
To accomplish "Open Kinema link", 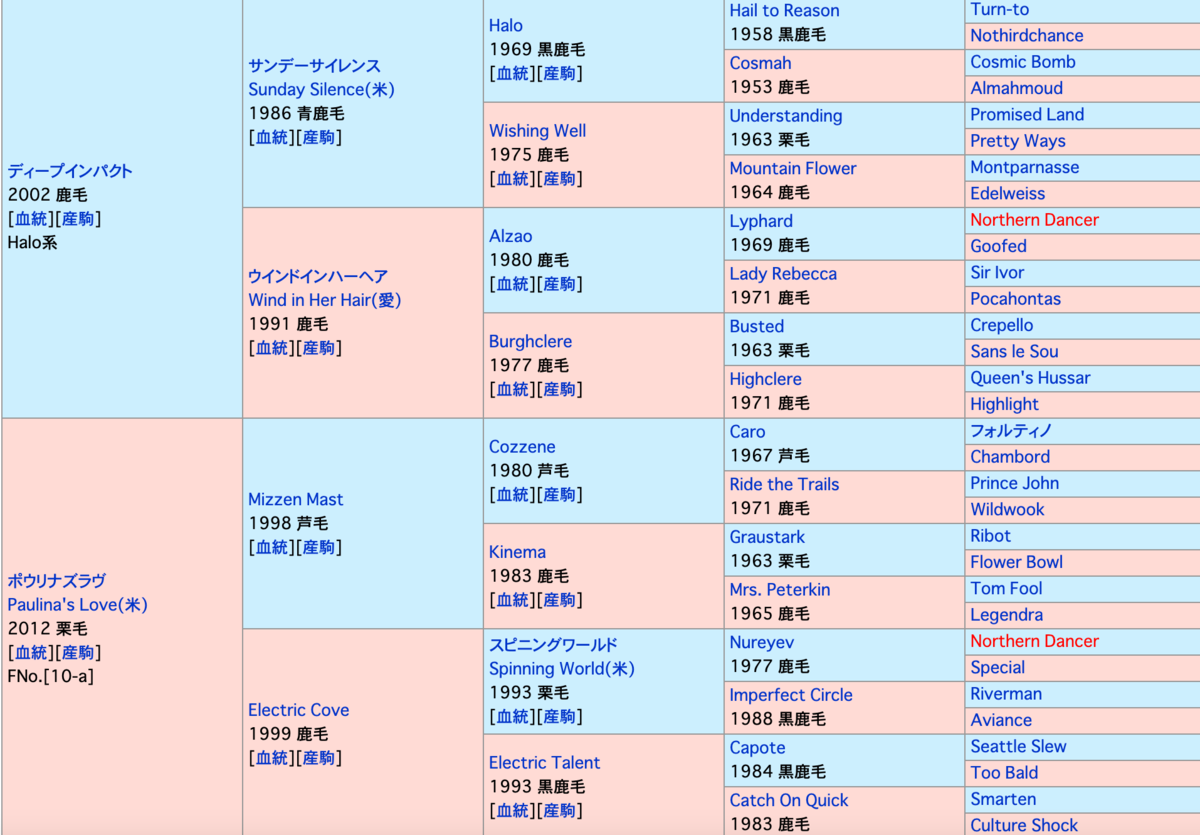I will (518, 552).
